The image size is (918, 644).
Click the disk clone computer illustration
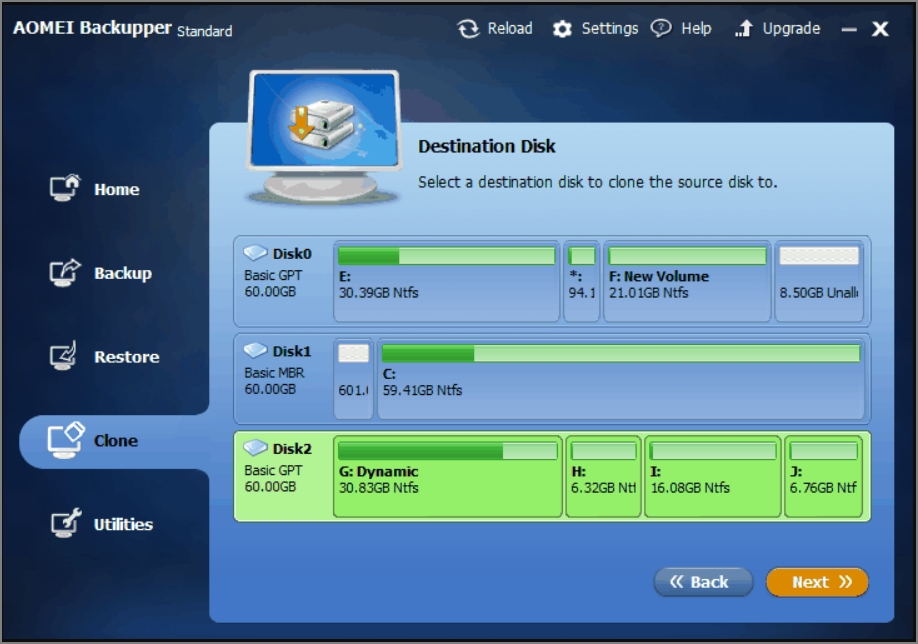[324, 137]
